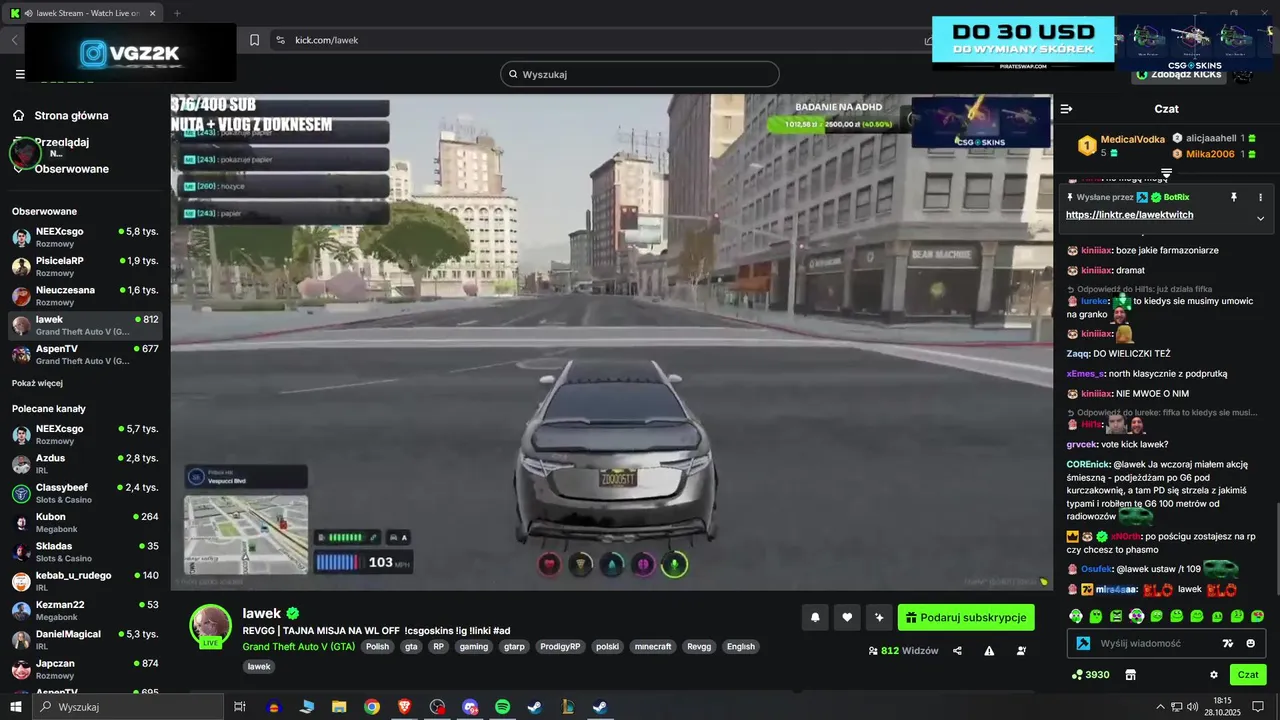Viewport: 1280px width, 720px height.
Task: Share the stream via share icon
Action: (957, 651)
